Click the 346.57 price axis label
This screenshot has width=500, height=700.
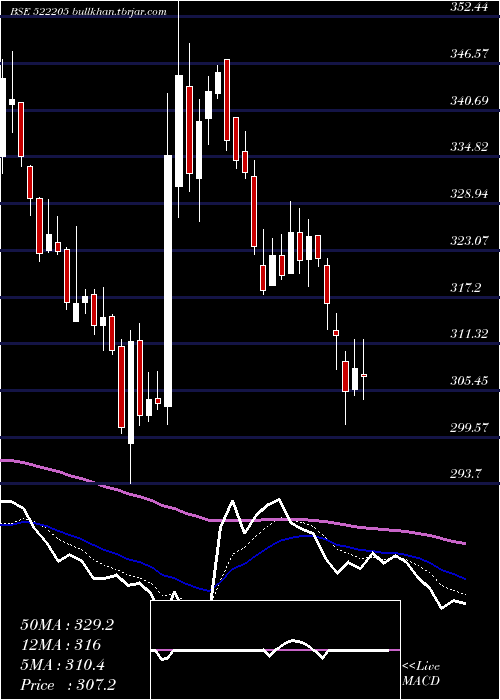click(469, 54)
